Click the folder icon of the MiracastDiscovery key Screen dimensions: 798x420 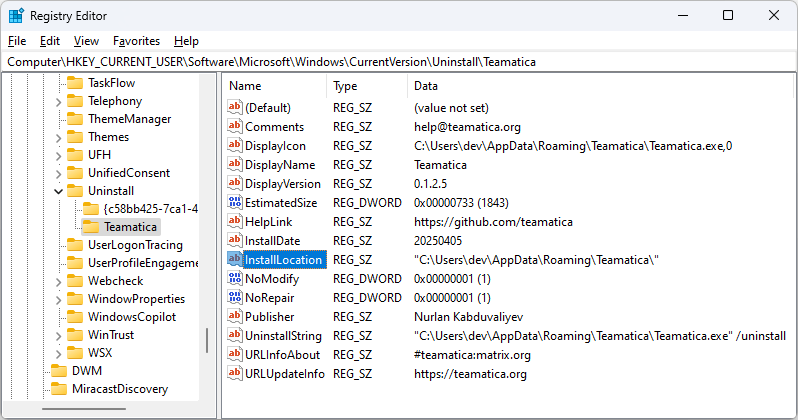(x=59, y=389)
